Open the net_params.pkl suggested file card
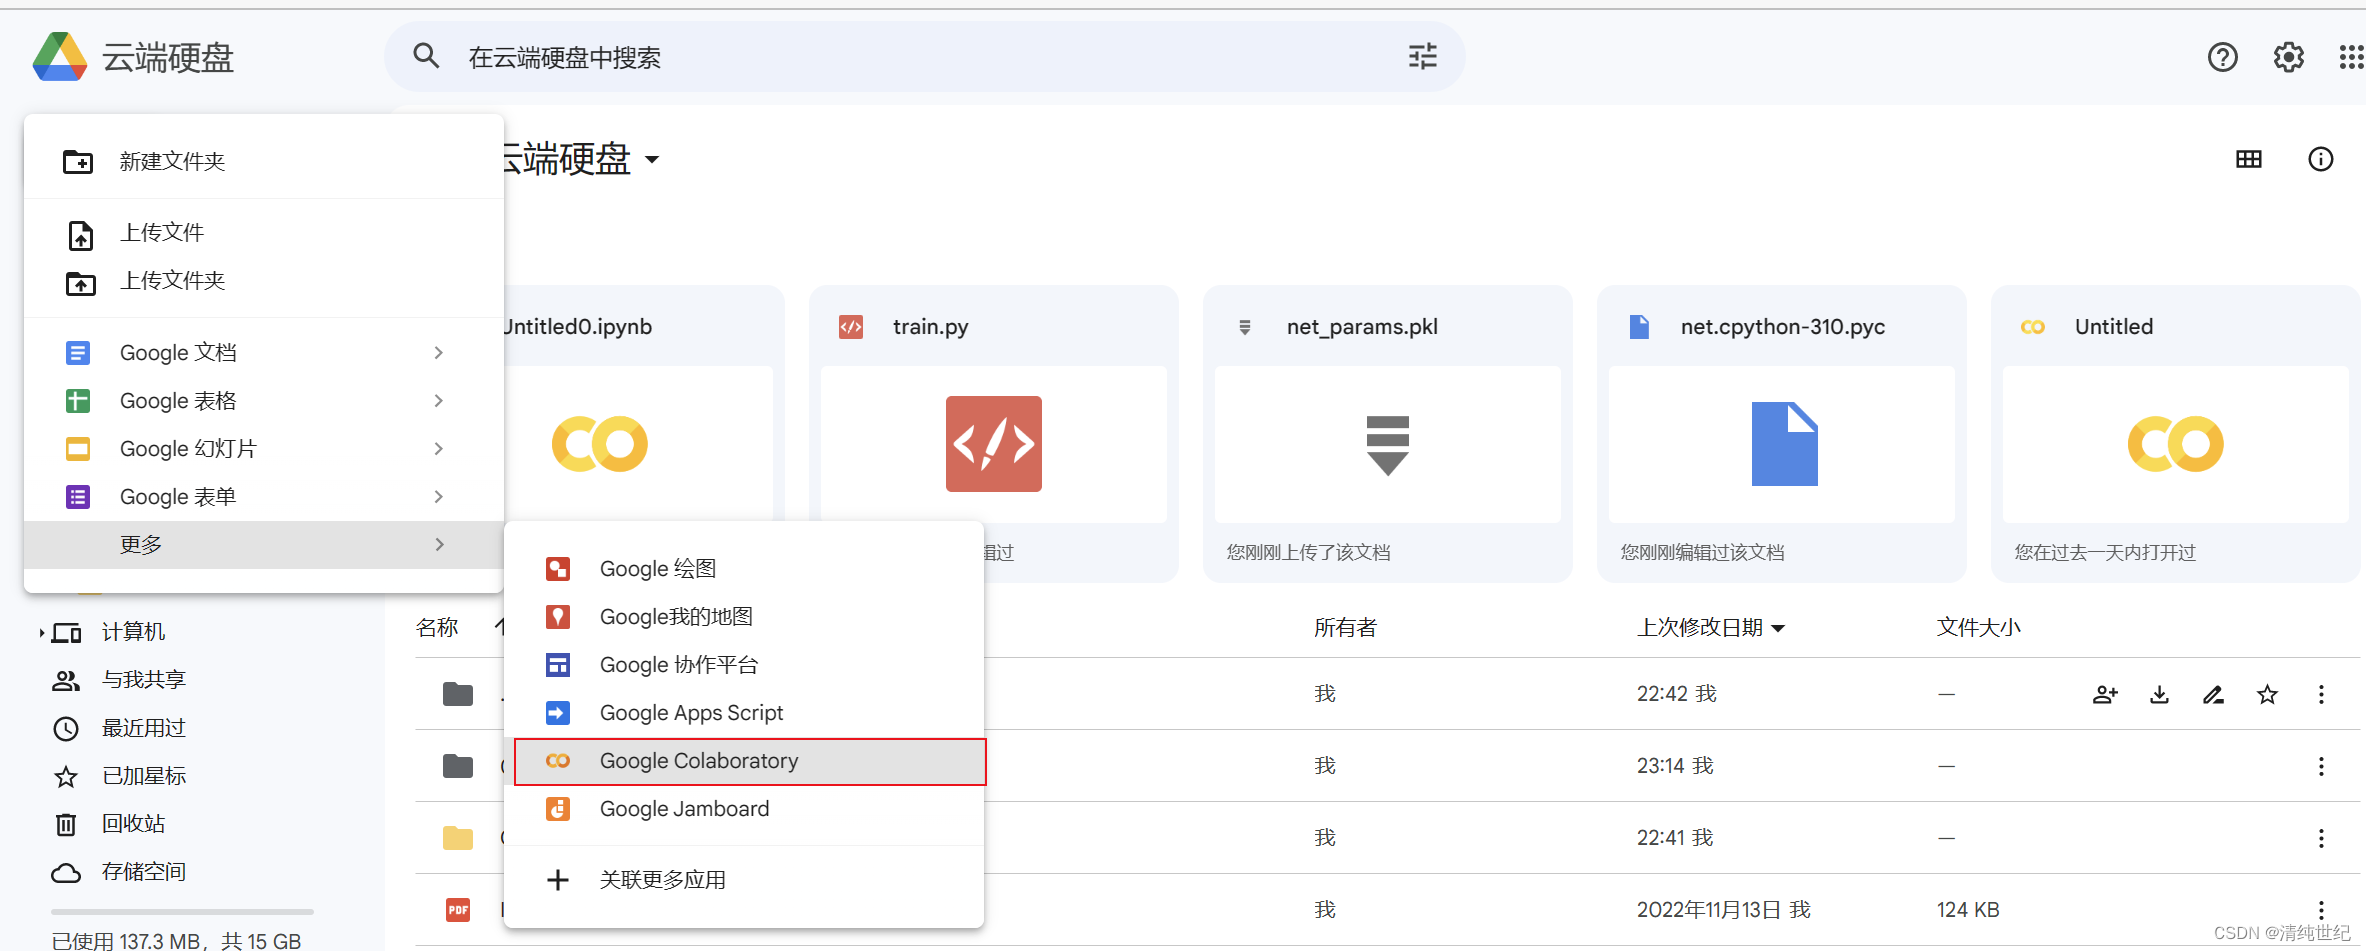The height and width of the screenshot is (951, 2366). click(1387, 434)
